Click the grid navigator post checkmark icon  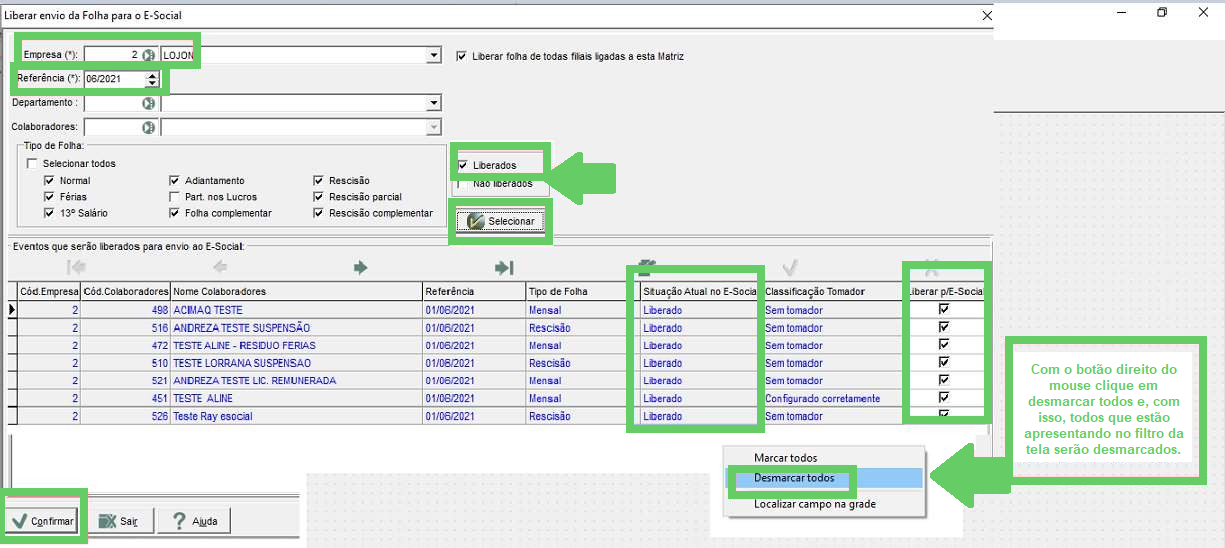coord(790,267)
